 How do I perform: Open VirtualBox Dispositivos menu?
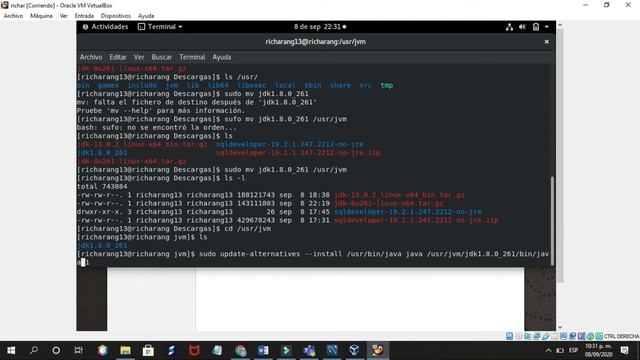(x=116, y=16)
